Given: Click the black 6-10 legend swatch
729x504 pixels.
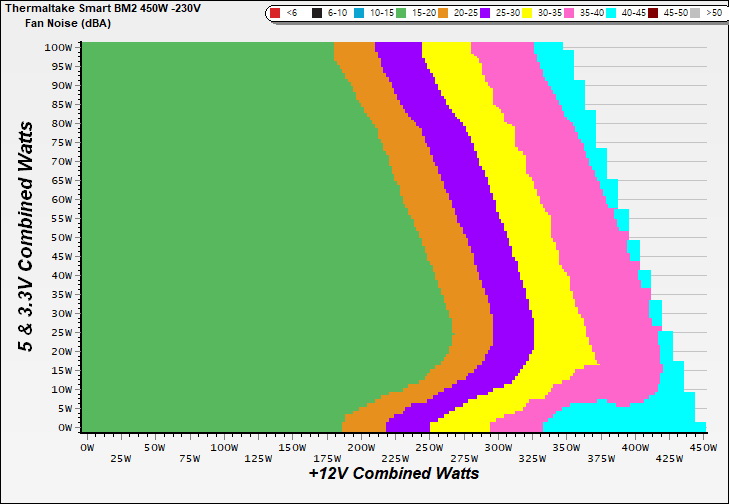Looking at the screenshot, I should pos(315,13).
